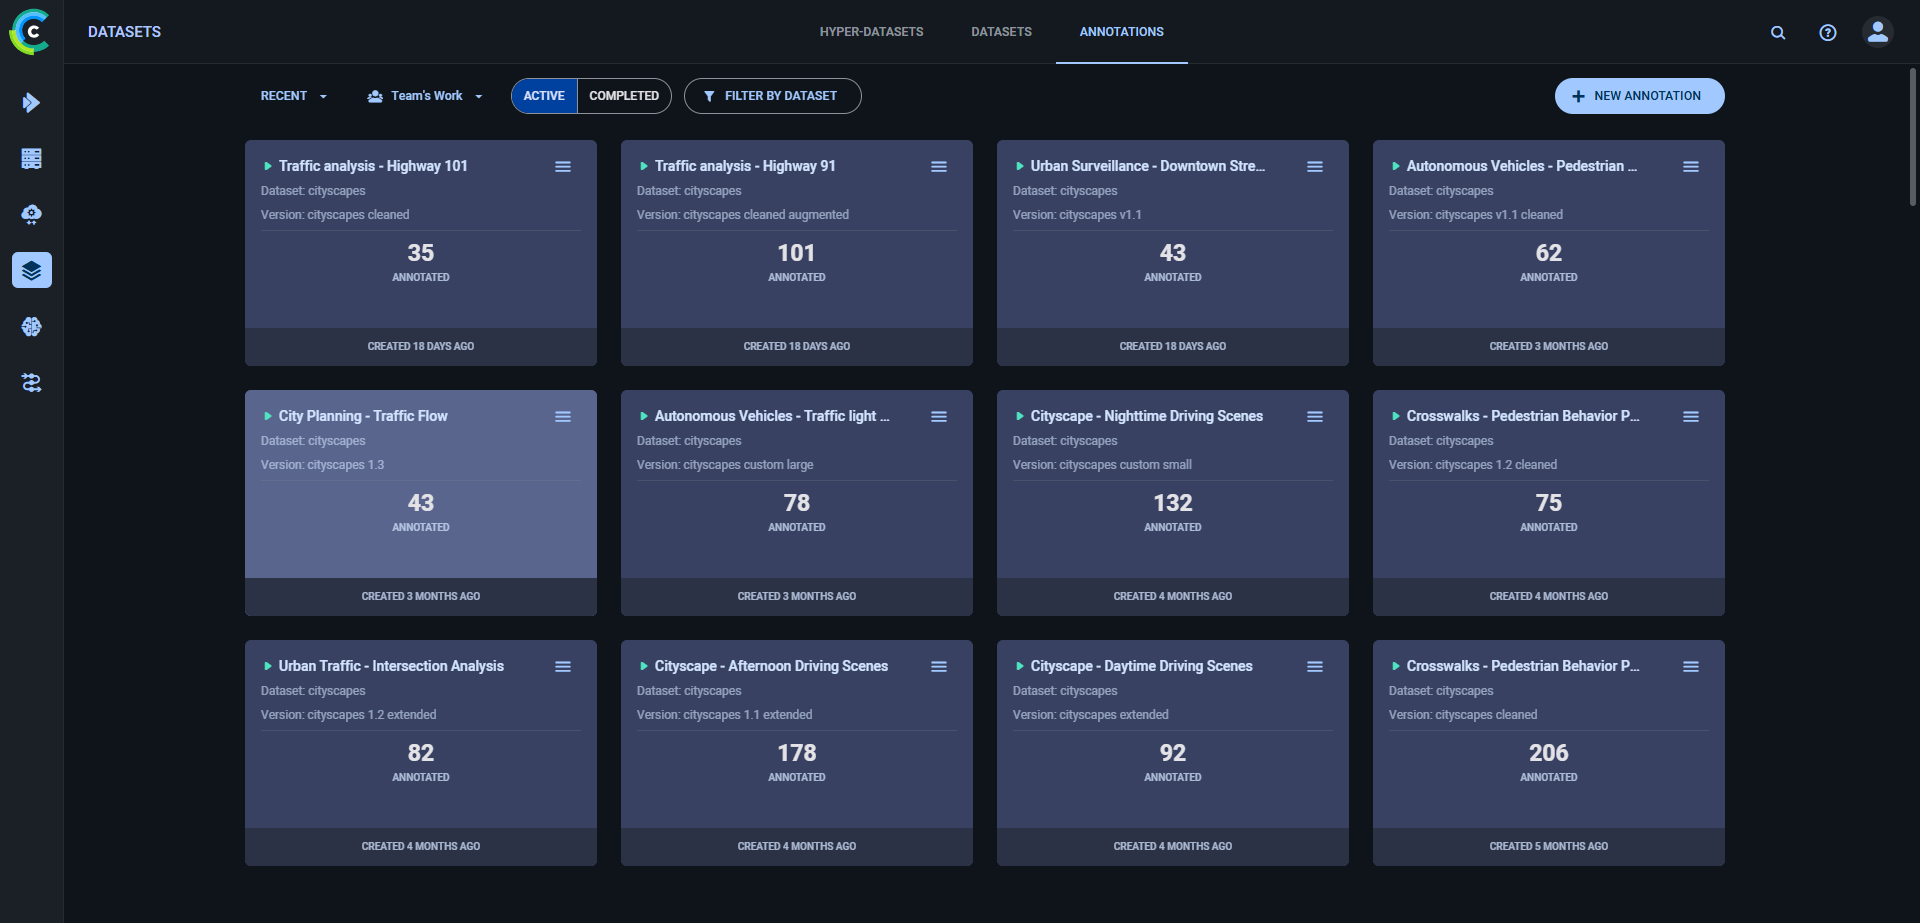This screenshot has height=923, width=1920.
Task: Open the FILTER BY DATASET selector
Action: [772, 96]
